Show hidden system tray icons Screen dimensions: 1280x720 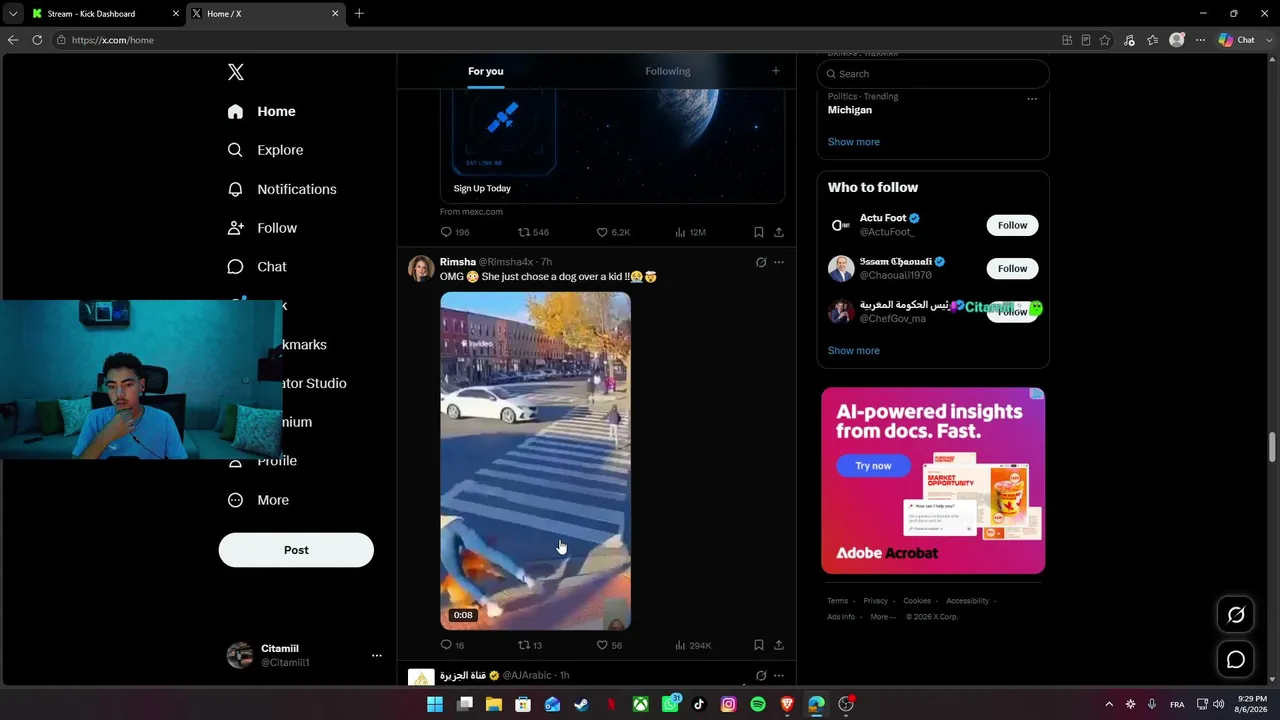(1108, 704)
